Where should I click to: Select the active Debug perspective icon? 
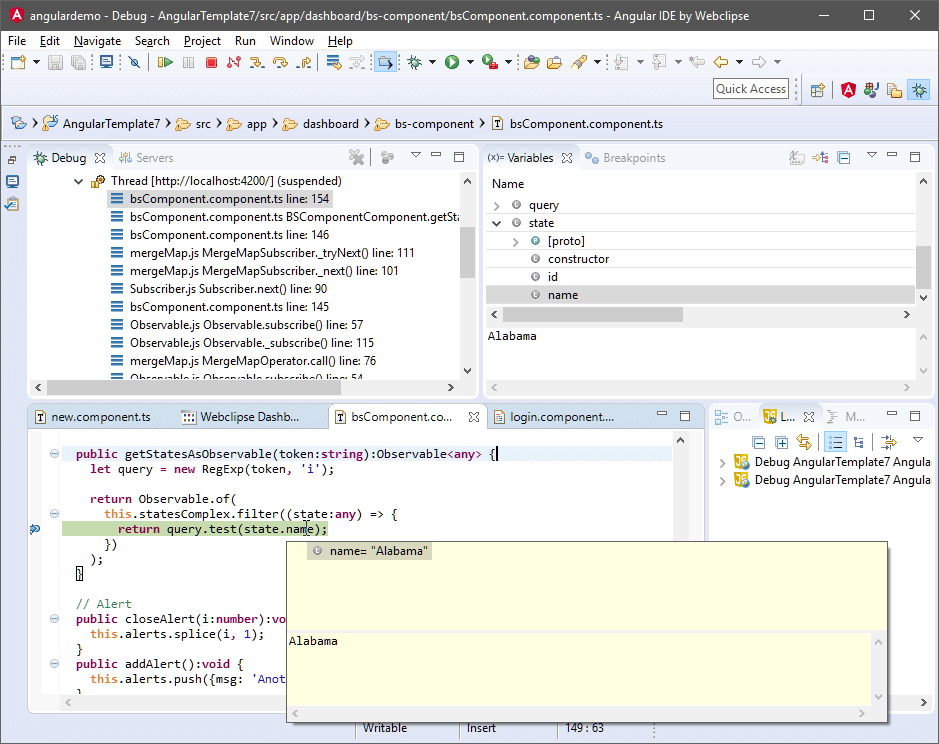pos(919,90)
